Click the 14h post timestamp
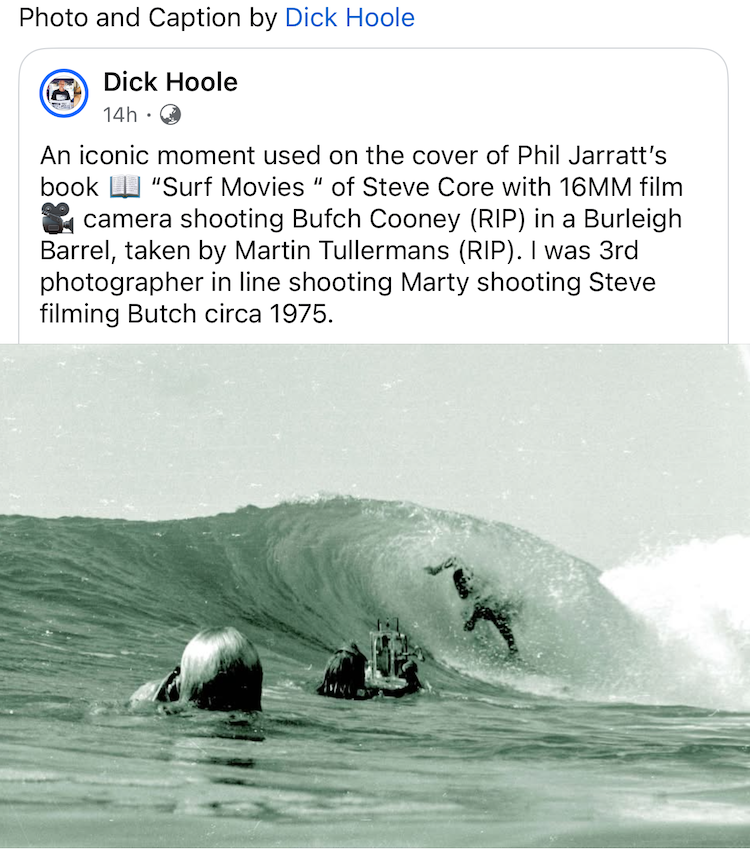Image resolution: width=750 pixels, height=850 pixels. pyautogui.click(x=120, y=115)
